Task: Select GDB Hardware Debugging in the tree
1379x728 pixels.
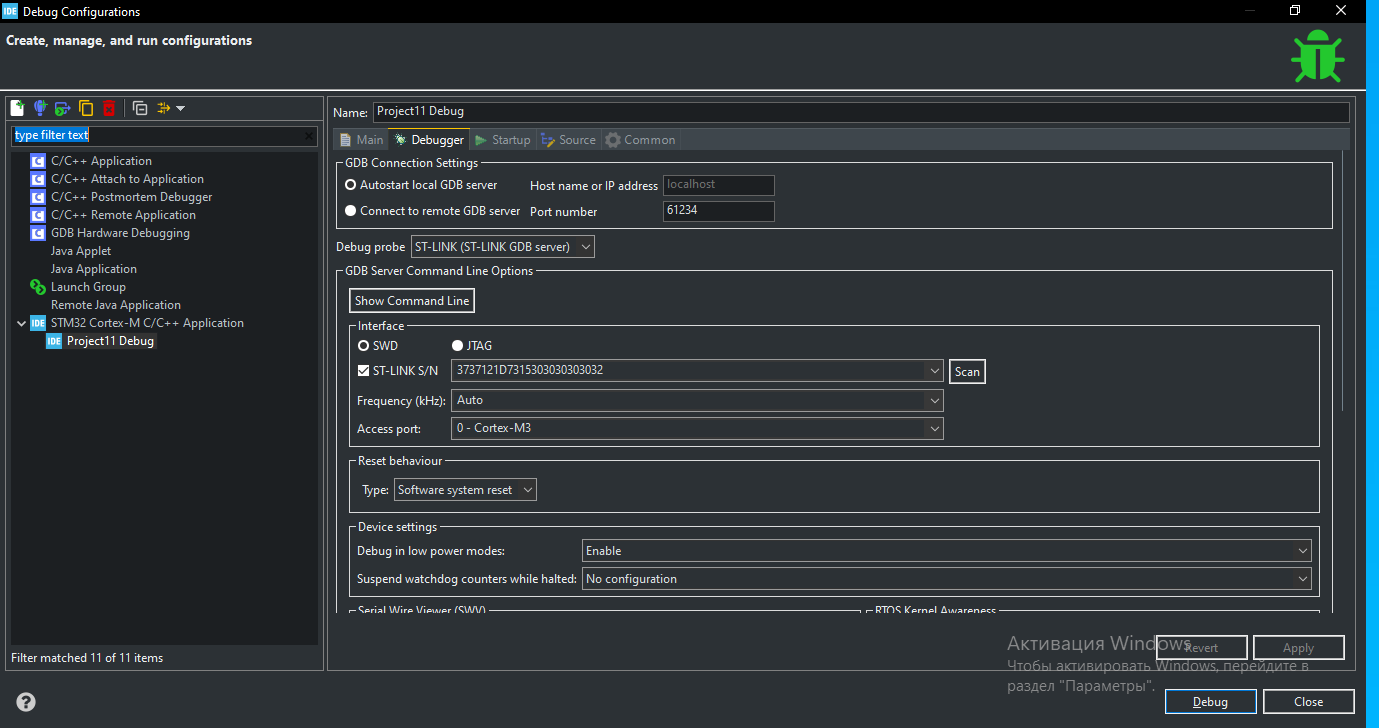Action: click(120, 233)
